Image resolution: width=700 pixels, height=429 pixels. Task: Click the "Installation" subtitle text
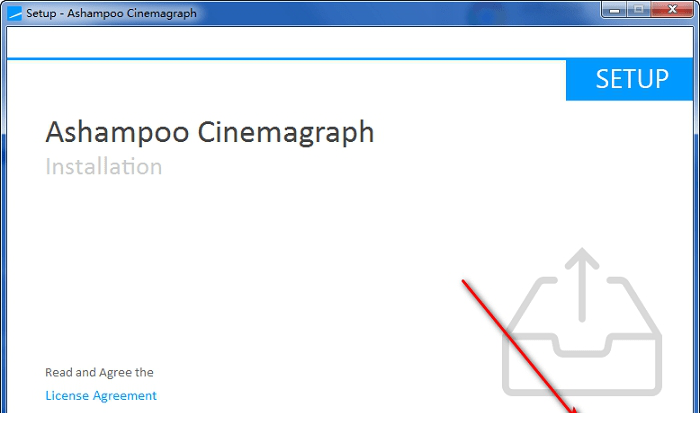tap(104, 167)
